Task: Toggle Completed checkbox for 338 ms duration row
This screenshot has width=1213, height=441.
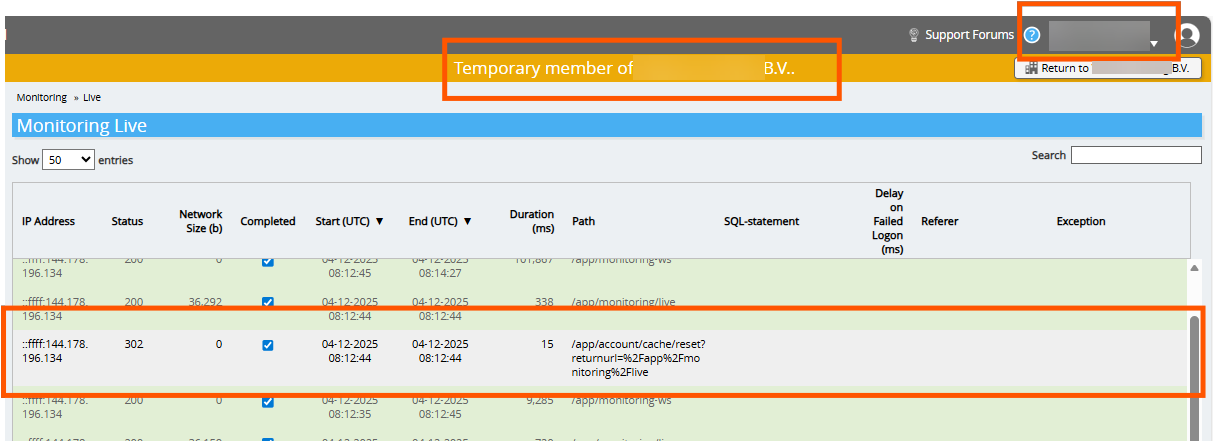Action: (267, 302)
